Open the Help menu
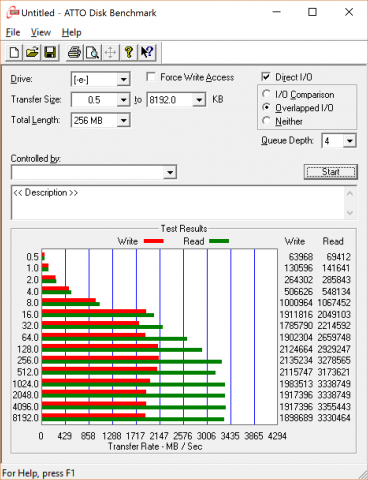This screenshot has width=368, height=480. 71,32
